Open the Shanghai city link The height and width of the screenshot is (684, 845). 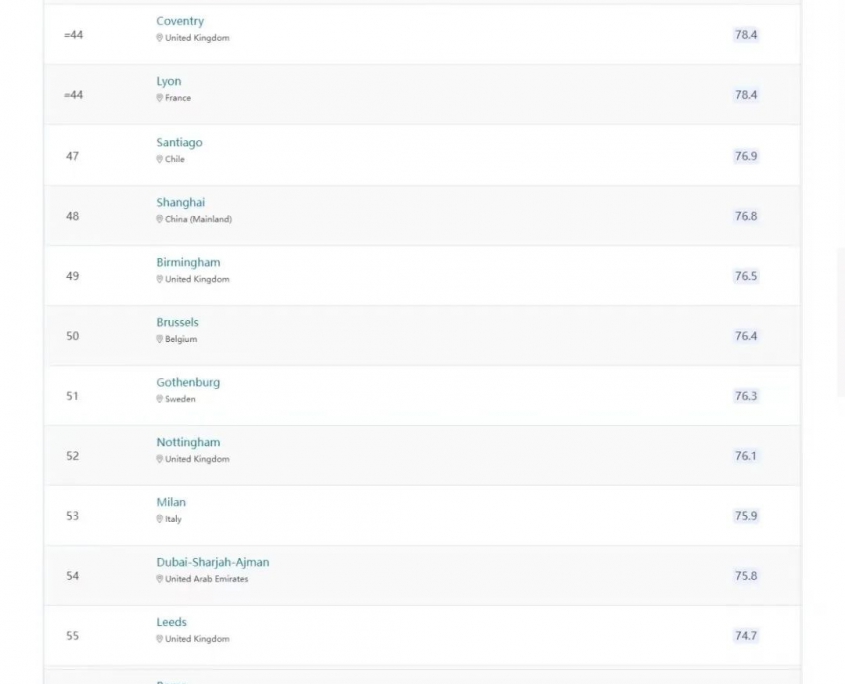click(x=181, y=202)
